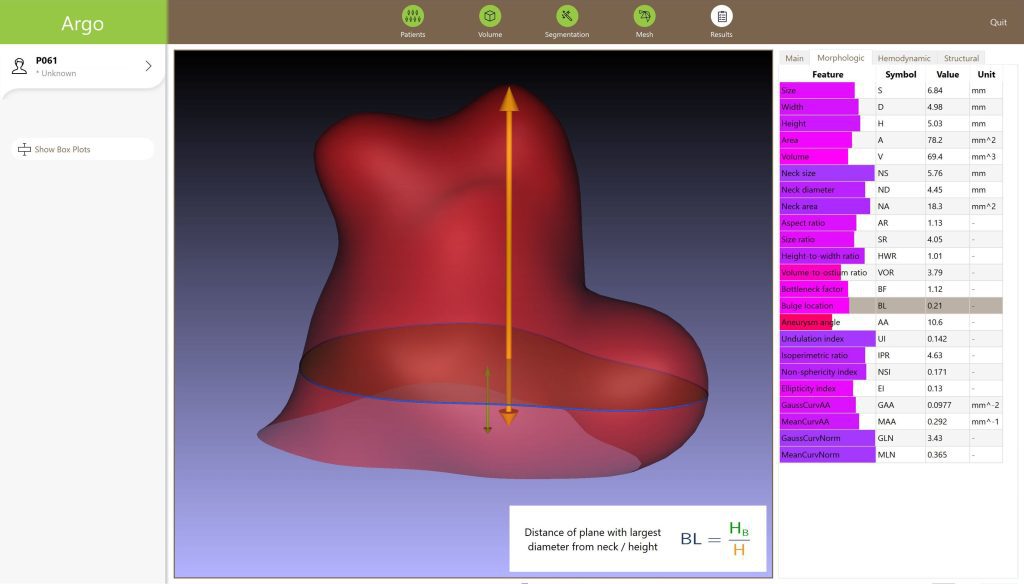Open the Patients section icon

(x=412, y=16)
